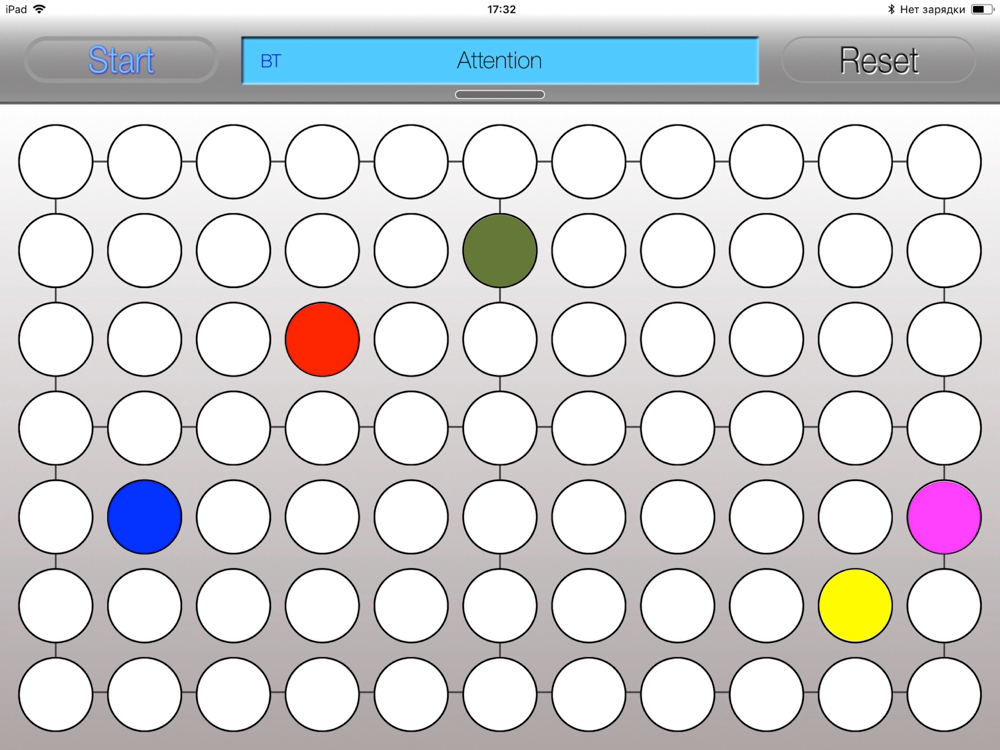Select the red circle
This screenshot has height=750, width=1000.
pyautogui.click(x=322, y=339)
